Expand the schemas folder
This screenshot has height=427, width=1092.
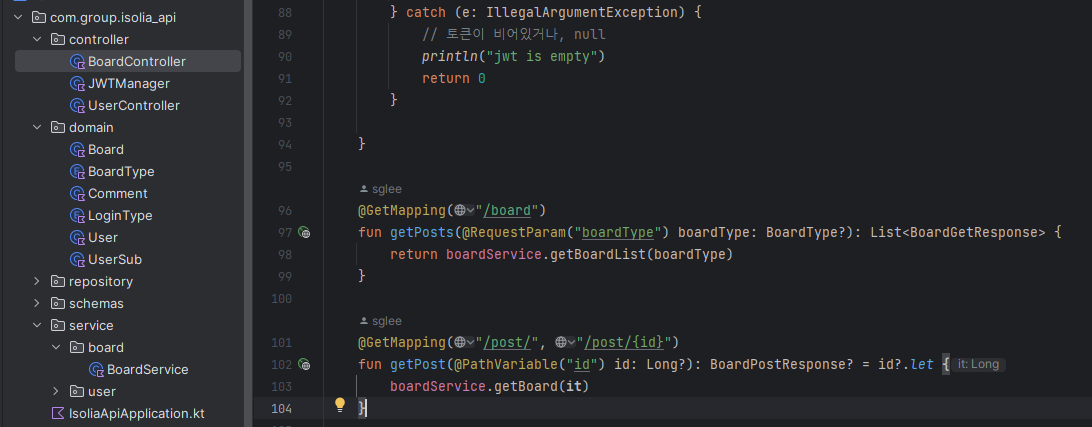tap(36, 304)
